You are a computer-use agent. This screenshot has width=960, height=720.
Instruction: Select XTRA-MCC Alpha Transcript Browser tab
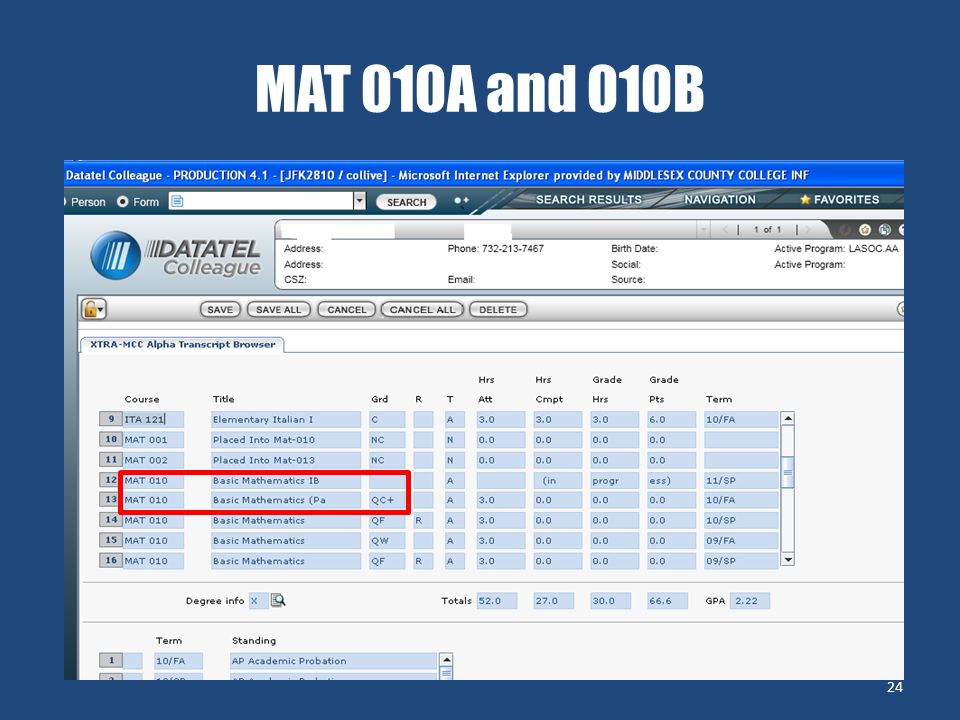[182, 345]
